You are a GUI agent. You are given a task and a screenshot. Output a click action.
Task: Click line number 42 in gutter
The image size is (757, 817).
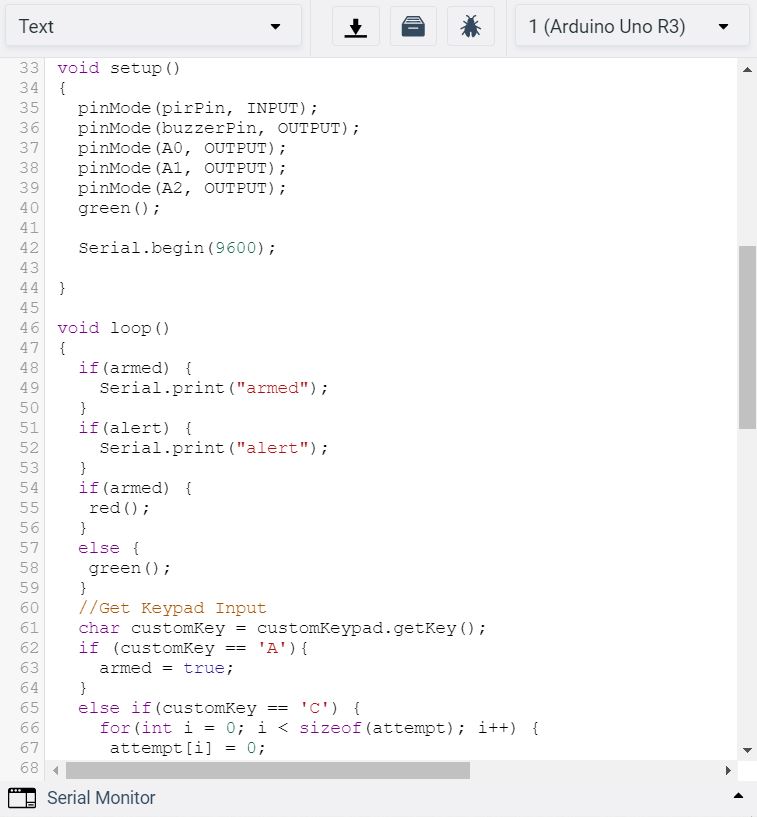29,248
